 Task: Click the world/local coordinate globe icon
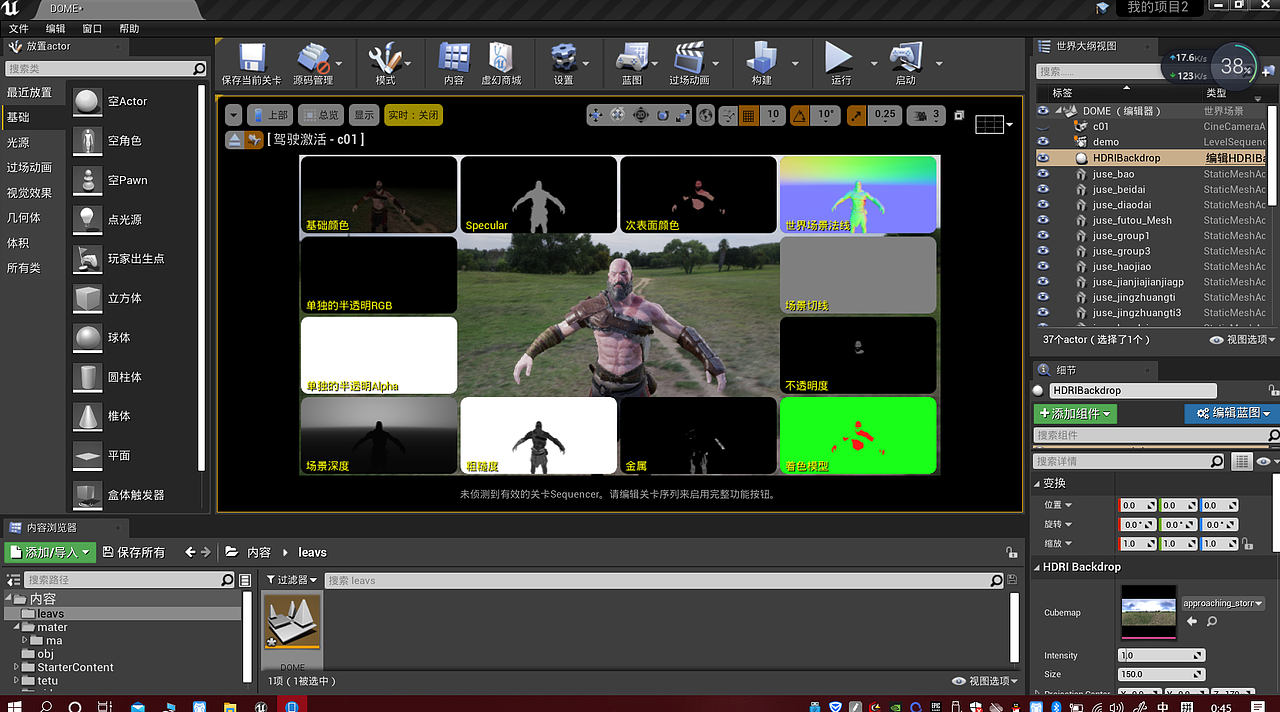[x=706, y=115]
